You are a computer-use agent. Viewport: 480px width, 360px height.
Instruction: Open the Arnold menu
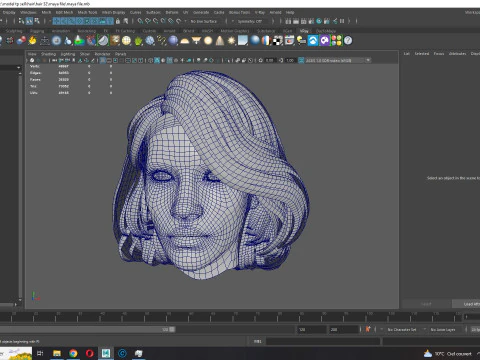(x=275, y=12)
